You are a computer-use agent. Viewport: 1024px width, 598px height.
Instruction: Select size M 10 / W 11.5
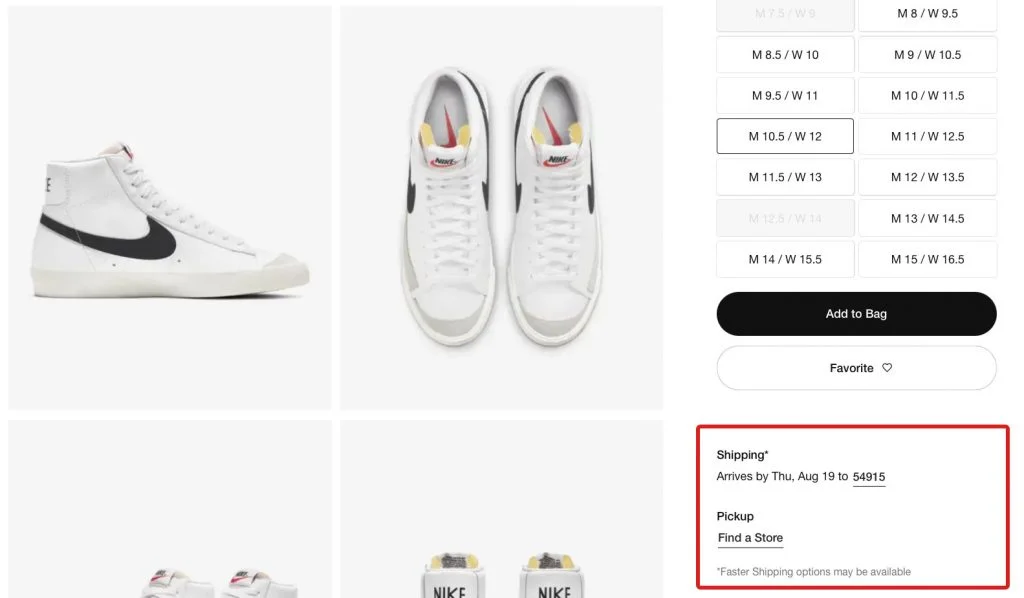[x=927, y=96]
